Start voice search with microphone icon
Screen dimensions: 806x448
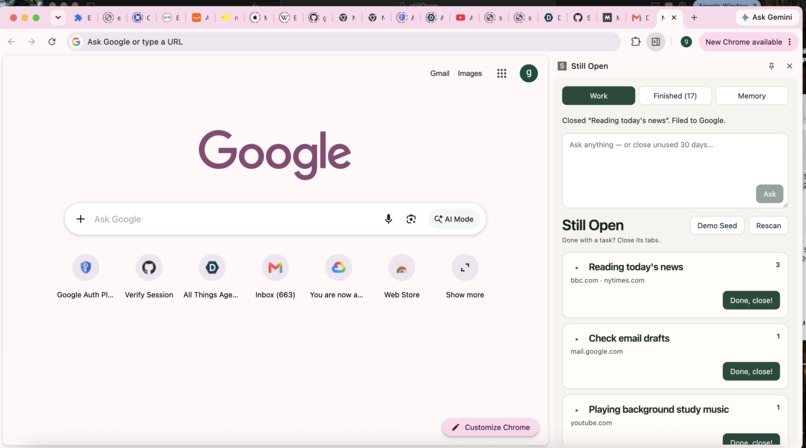pos(389,219)
